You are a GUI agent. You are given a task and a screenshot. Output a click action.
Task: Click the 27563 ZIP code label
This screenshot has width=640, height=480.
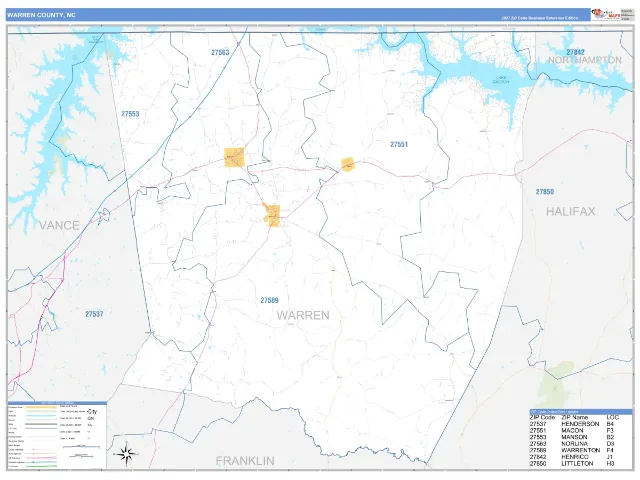pyautogui.click(x=220, y=53)
